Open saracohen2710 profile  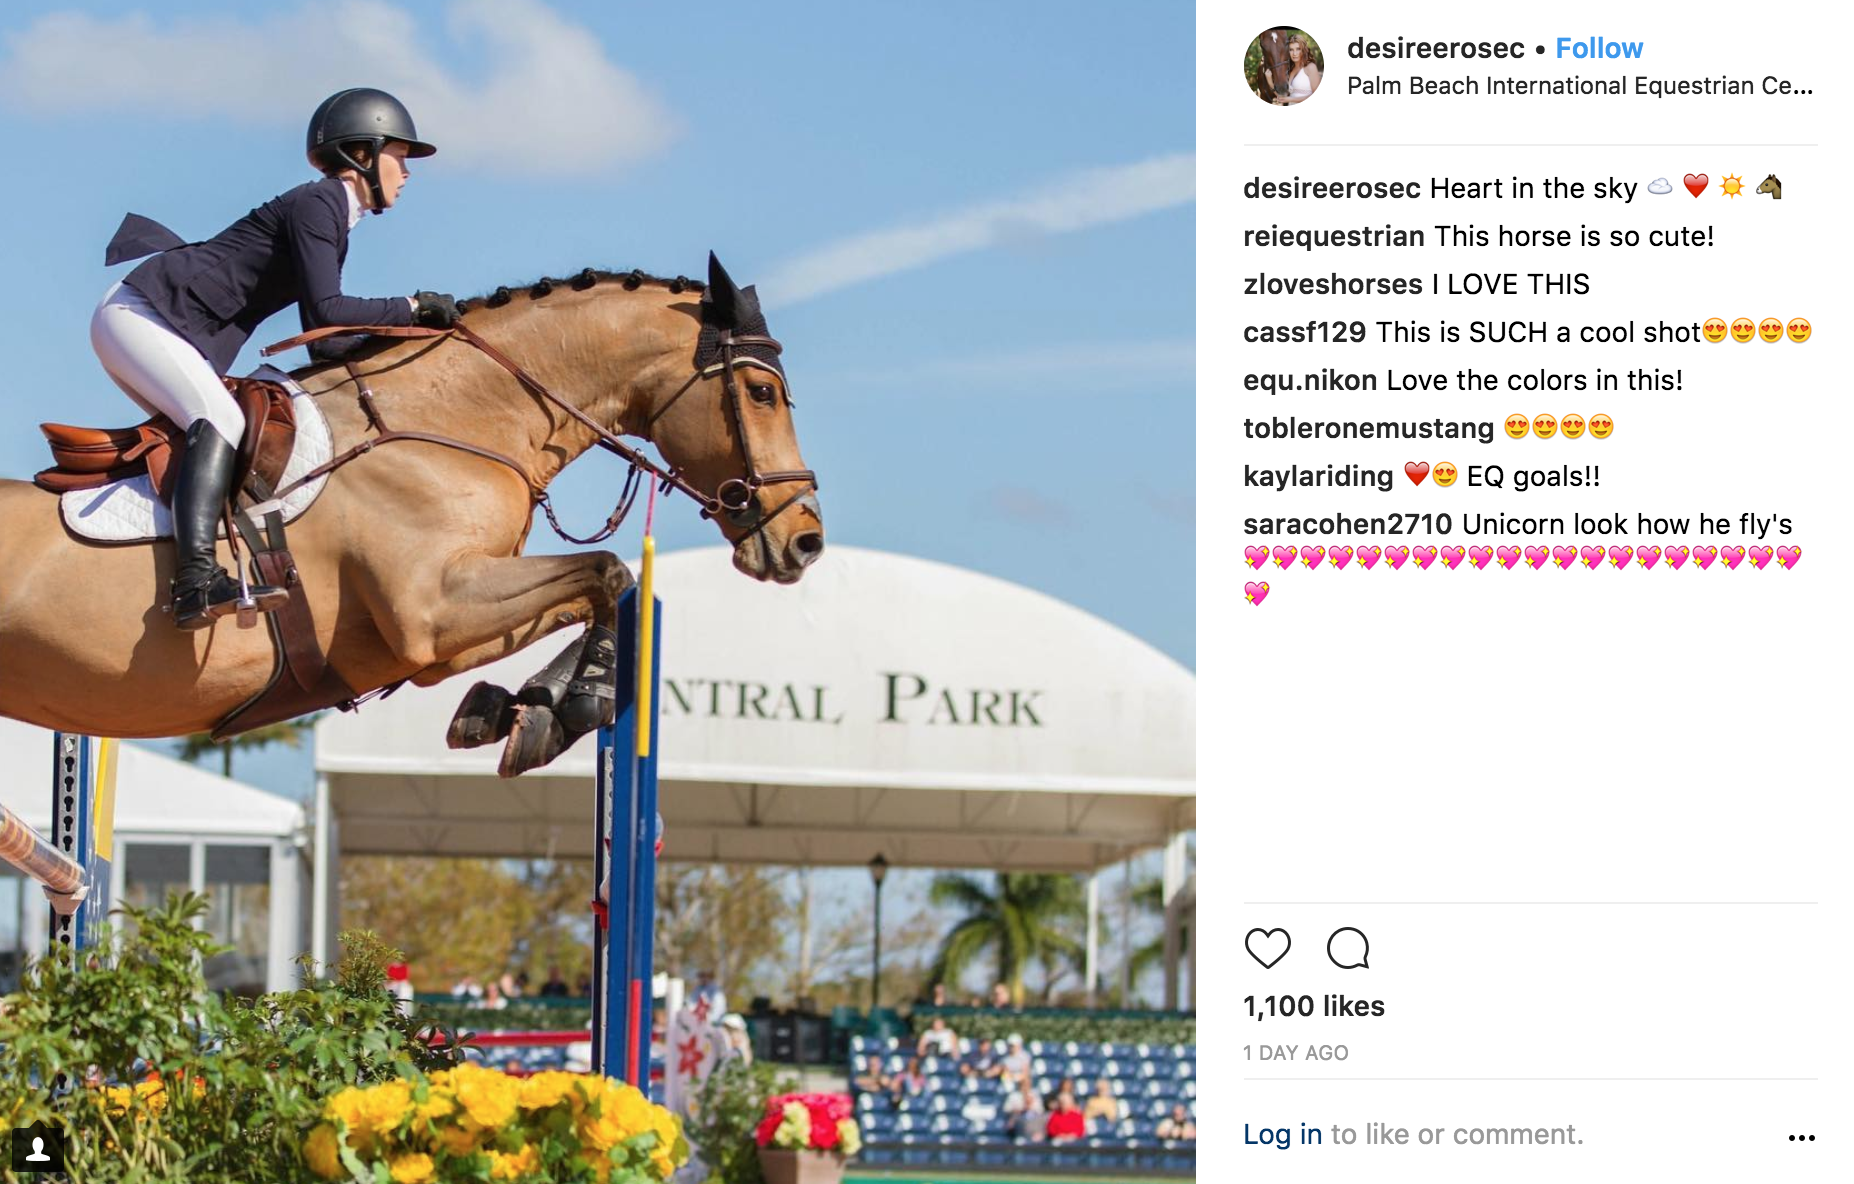1347,524
